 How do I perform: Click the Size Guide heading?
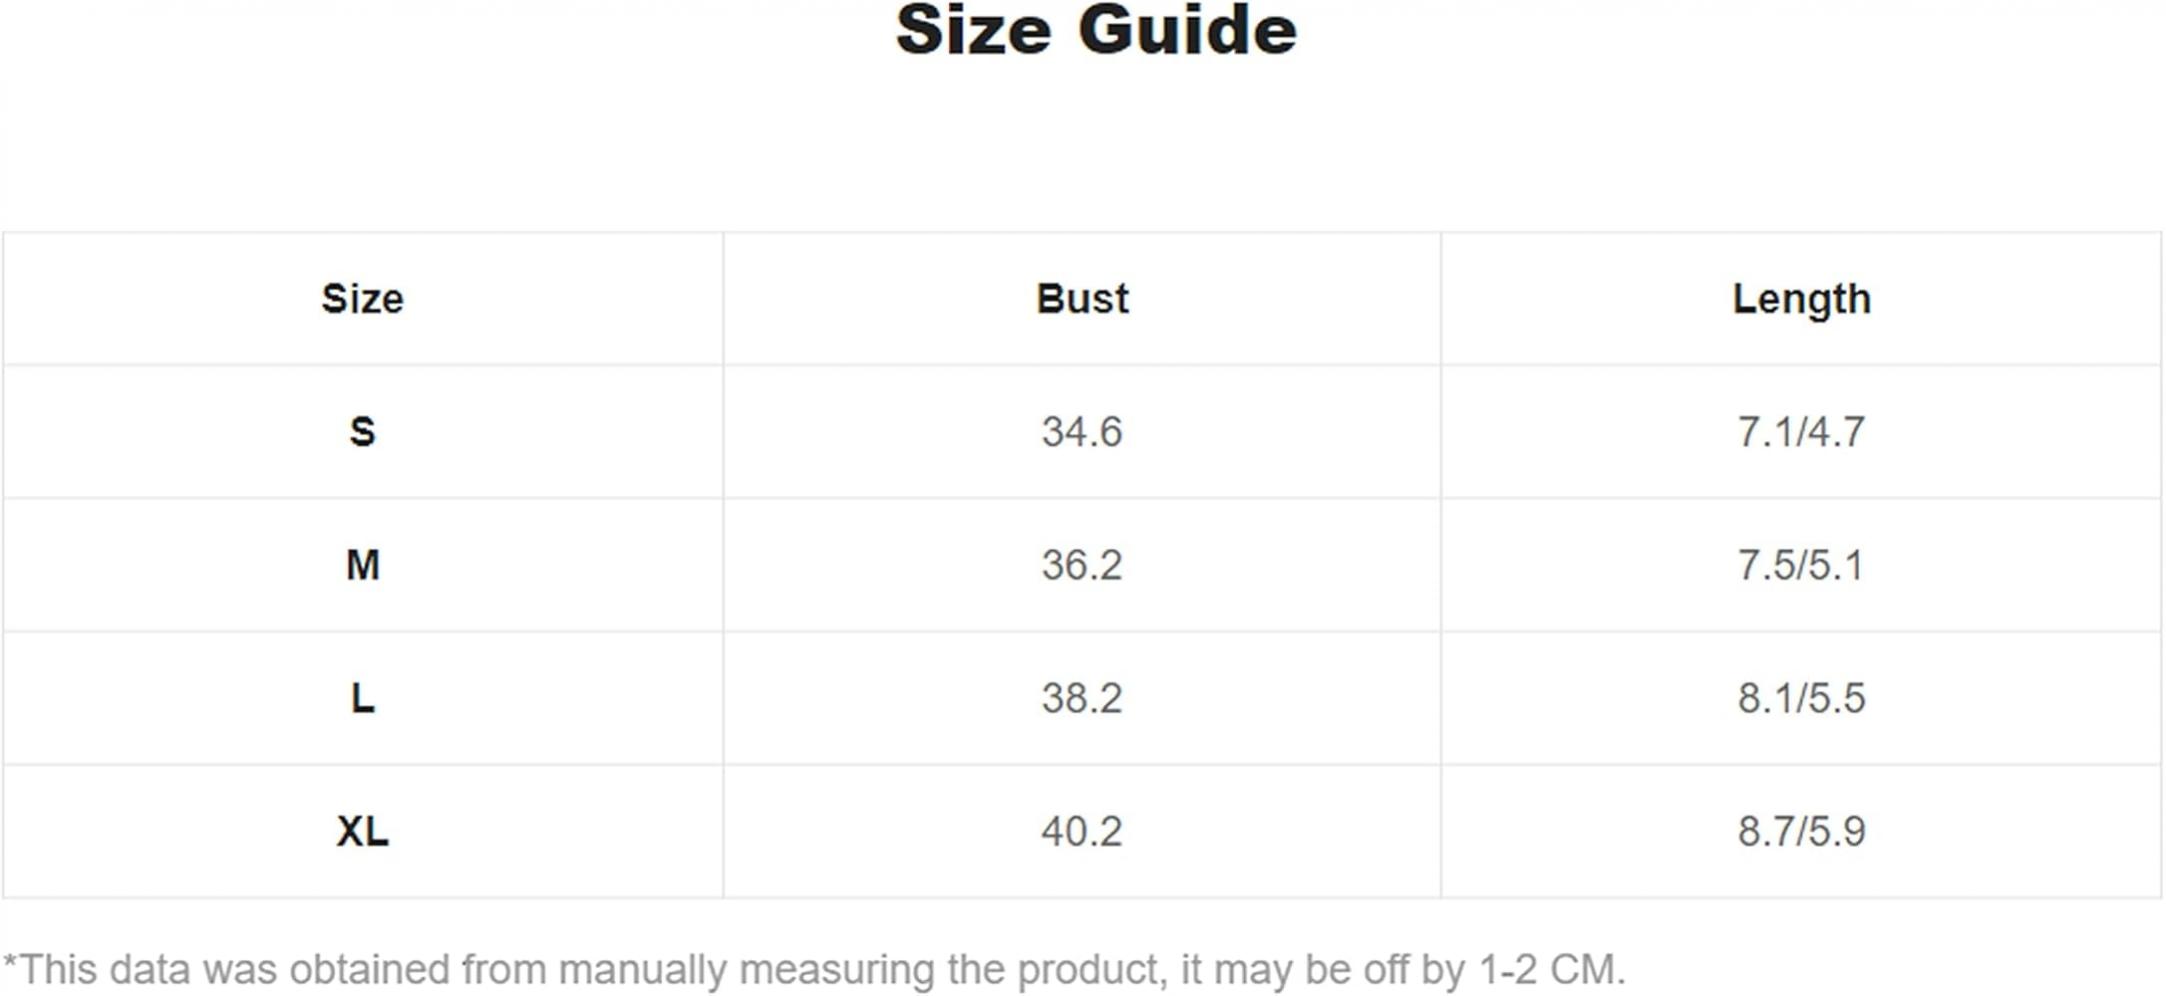tap(1096, 30)
